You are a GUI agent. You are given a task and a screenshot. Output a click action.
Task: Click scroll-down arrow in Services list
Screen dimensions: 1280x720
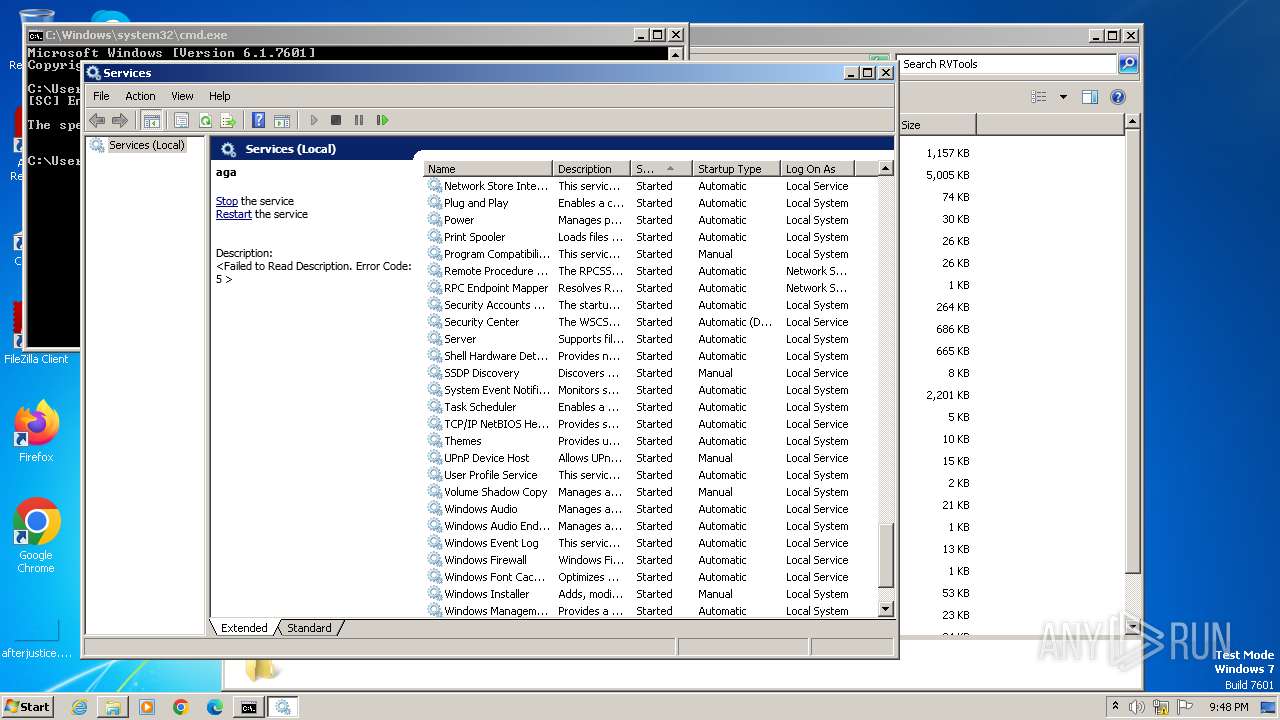885,608
